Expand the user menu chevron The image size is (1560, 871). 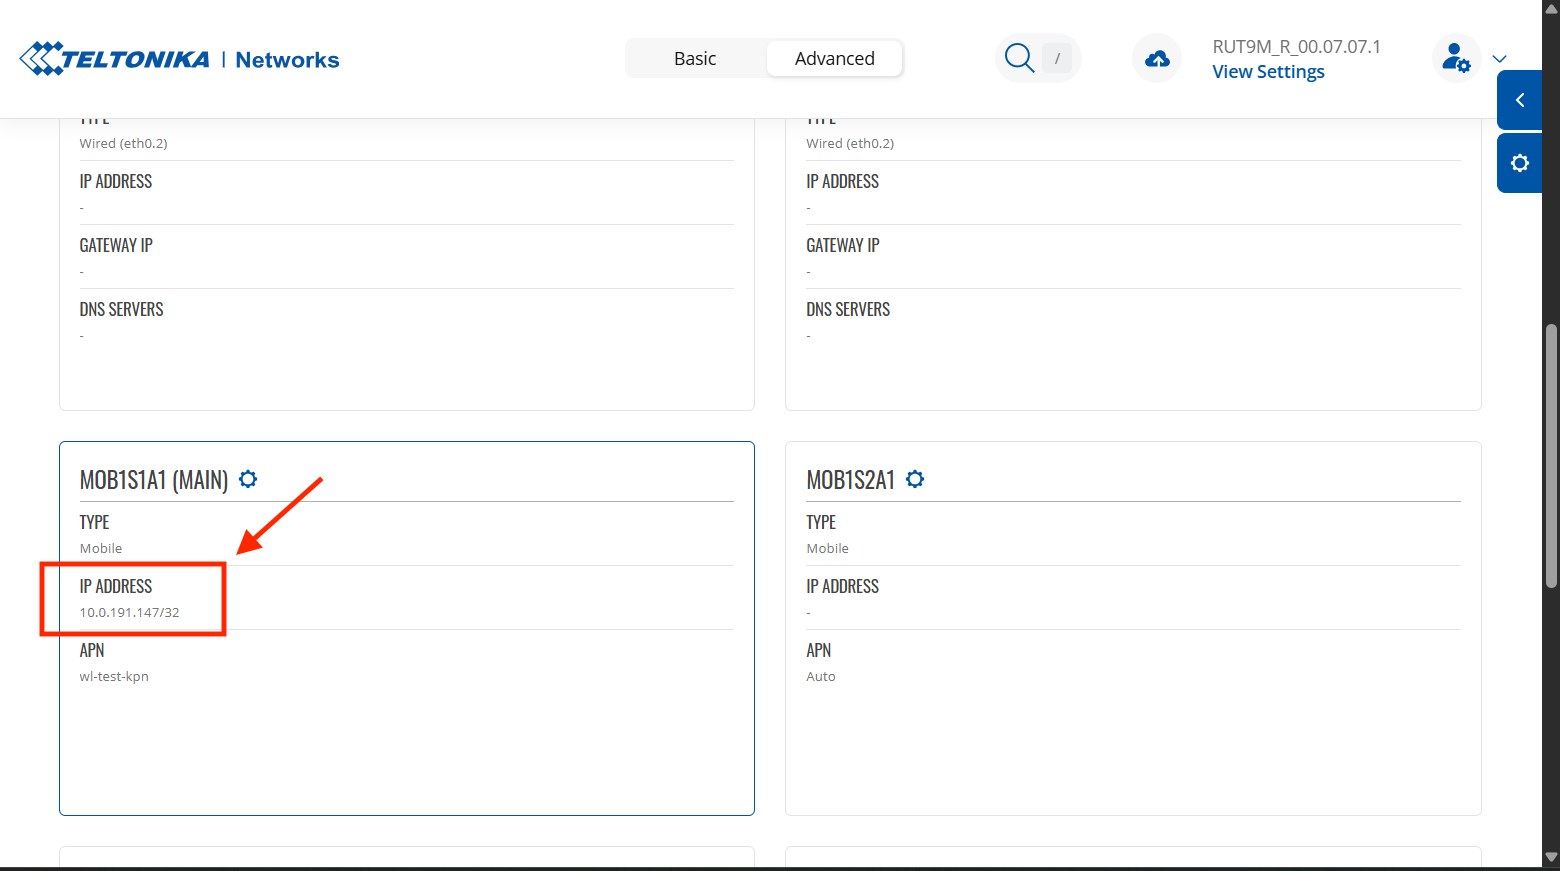tap(1499, 59)
